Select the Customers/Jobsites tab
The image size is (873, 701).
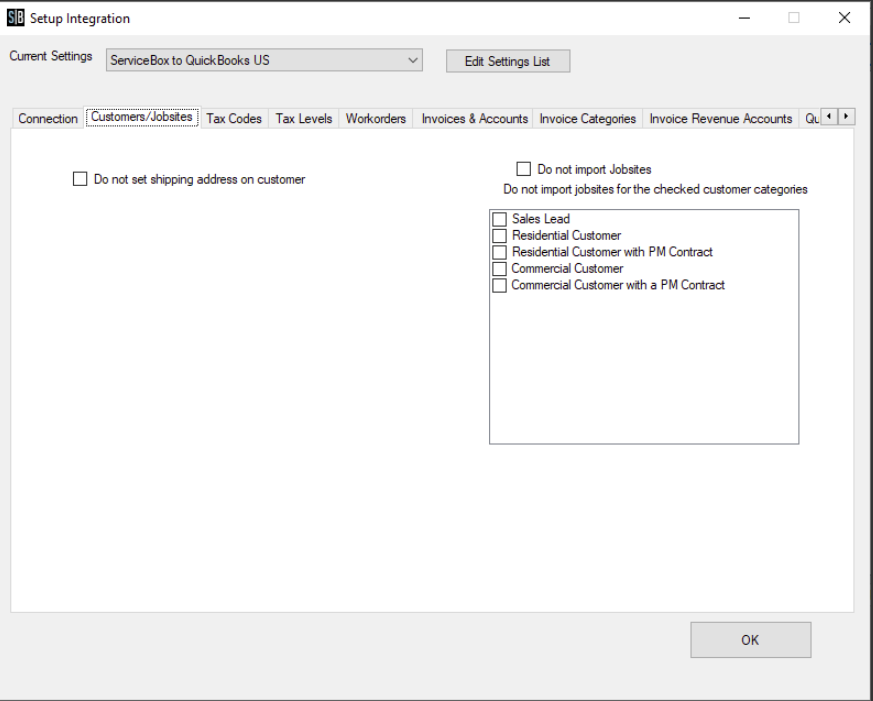142,117
